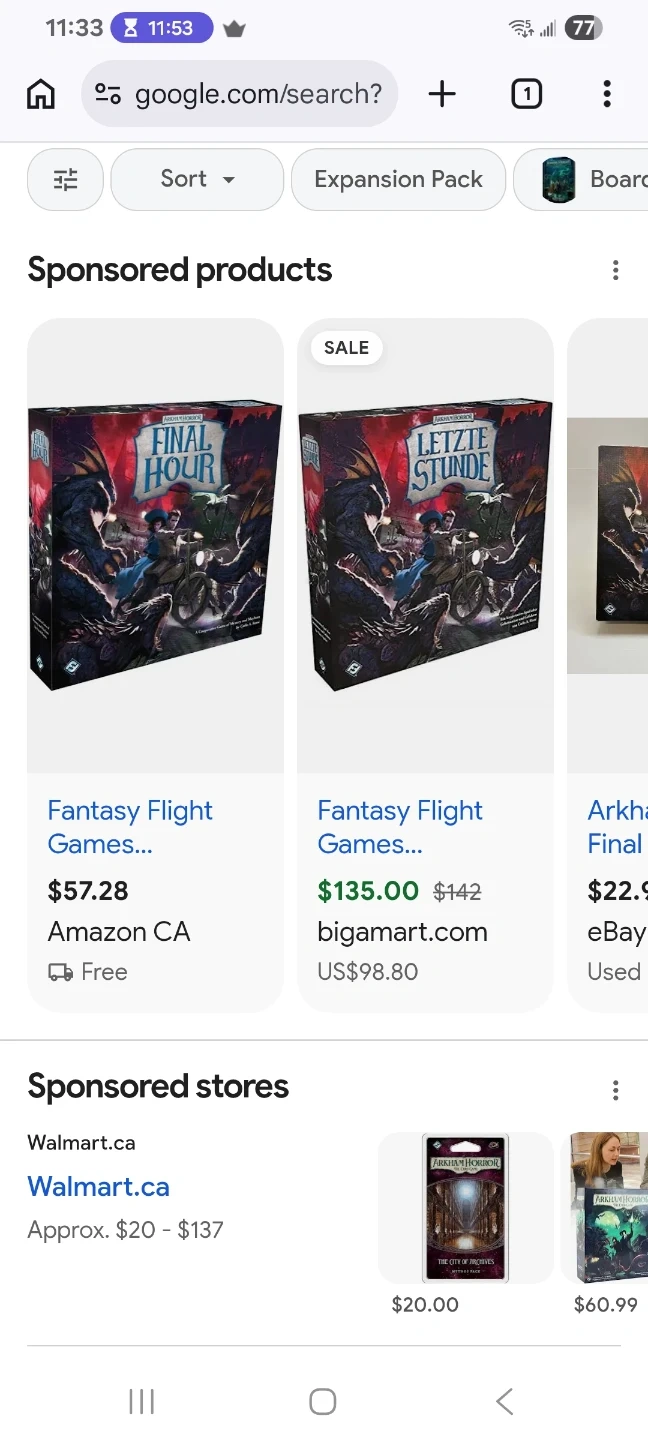648x1440 pixels.
Task: Select the Expansion Pack filter chip
Action: (398, 180)
